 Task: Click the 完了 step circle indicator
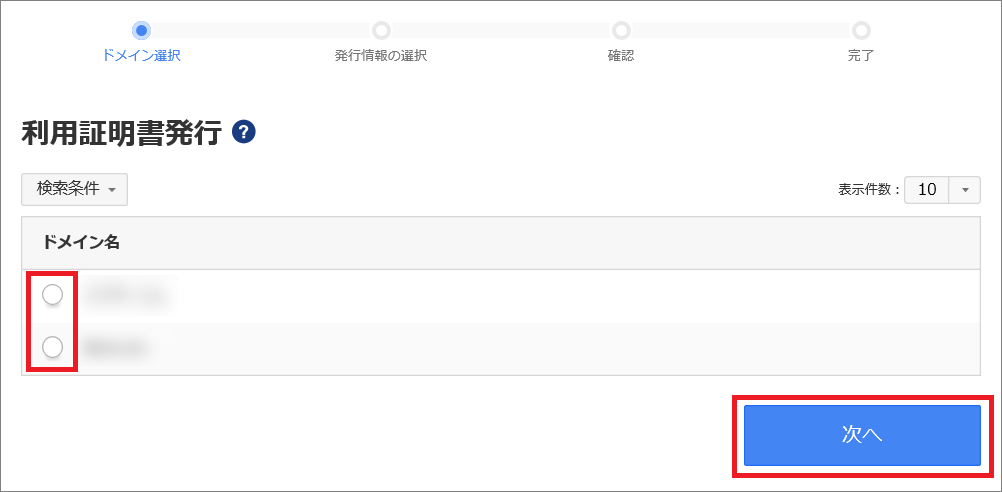click(861, 30)
